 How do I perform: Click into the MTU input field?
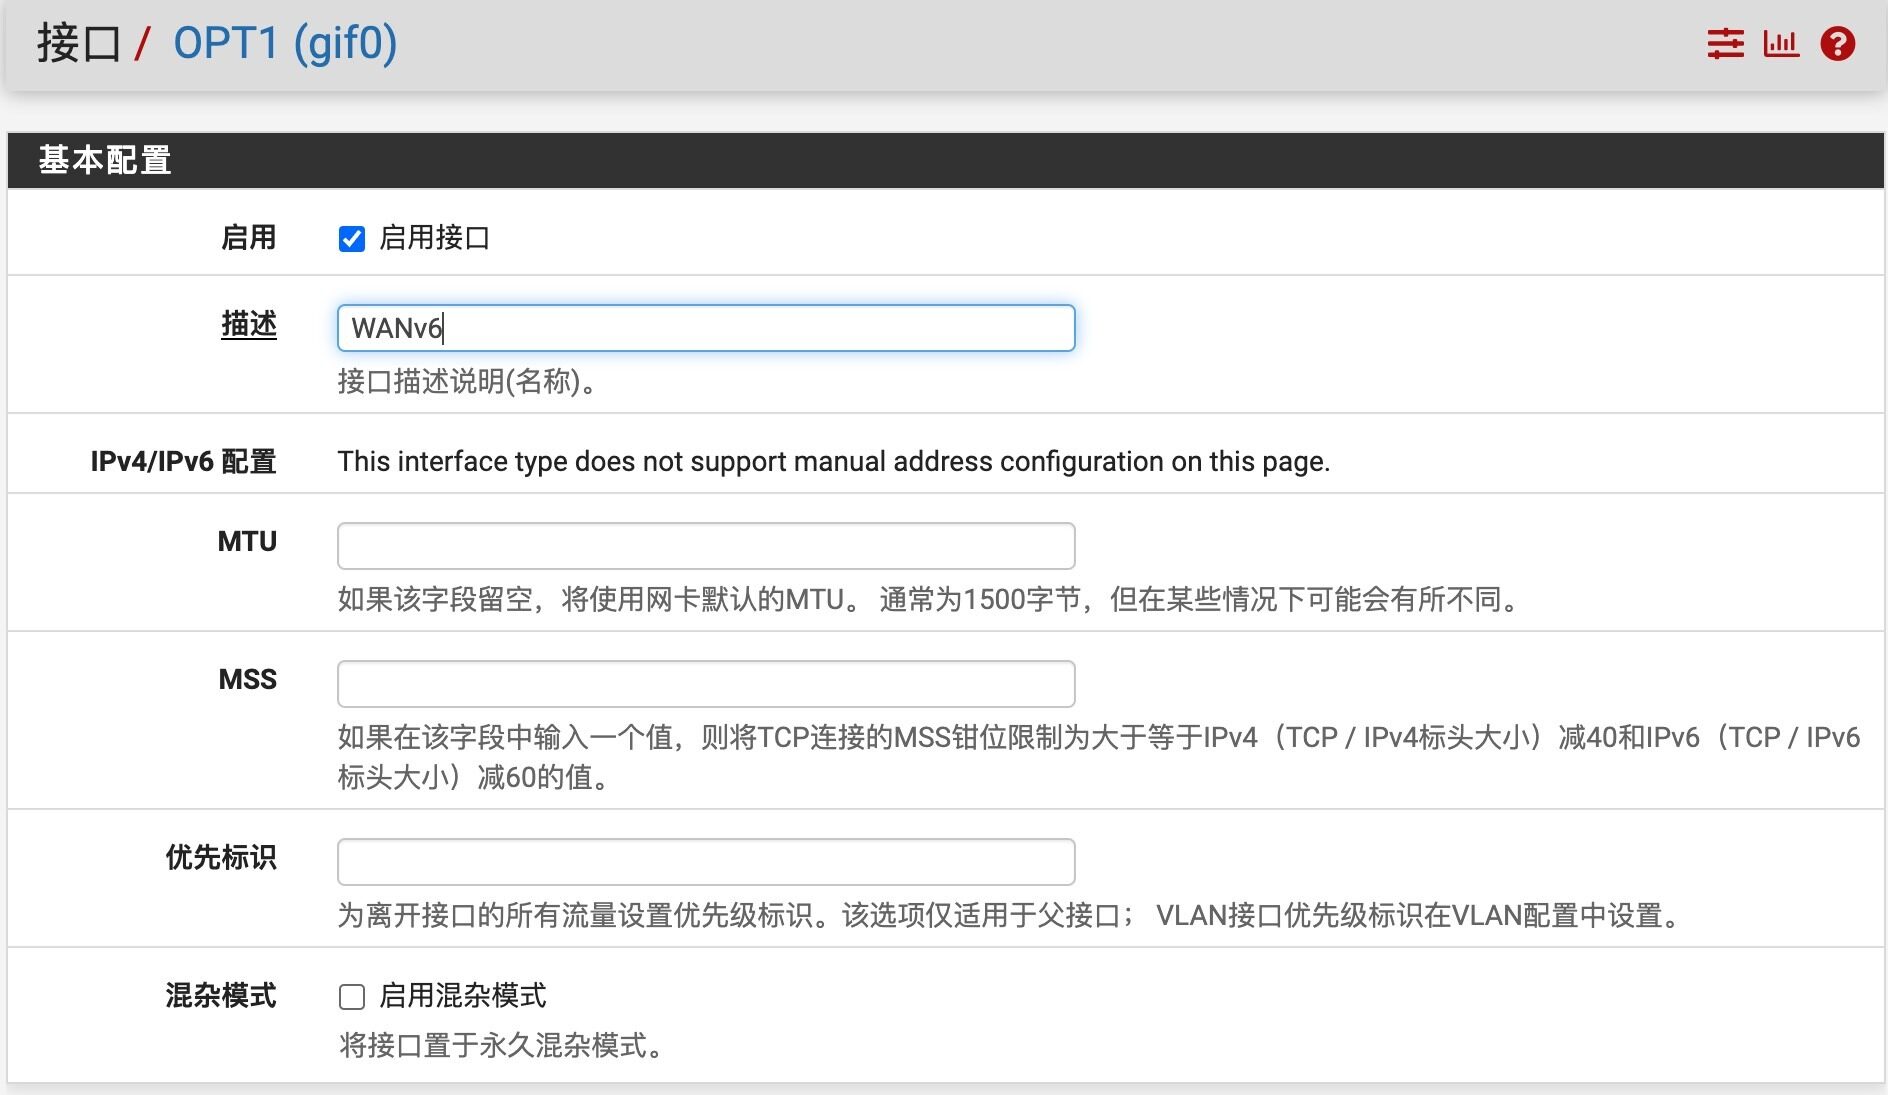[706, 546]
